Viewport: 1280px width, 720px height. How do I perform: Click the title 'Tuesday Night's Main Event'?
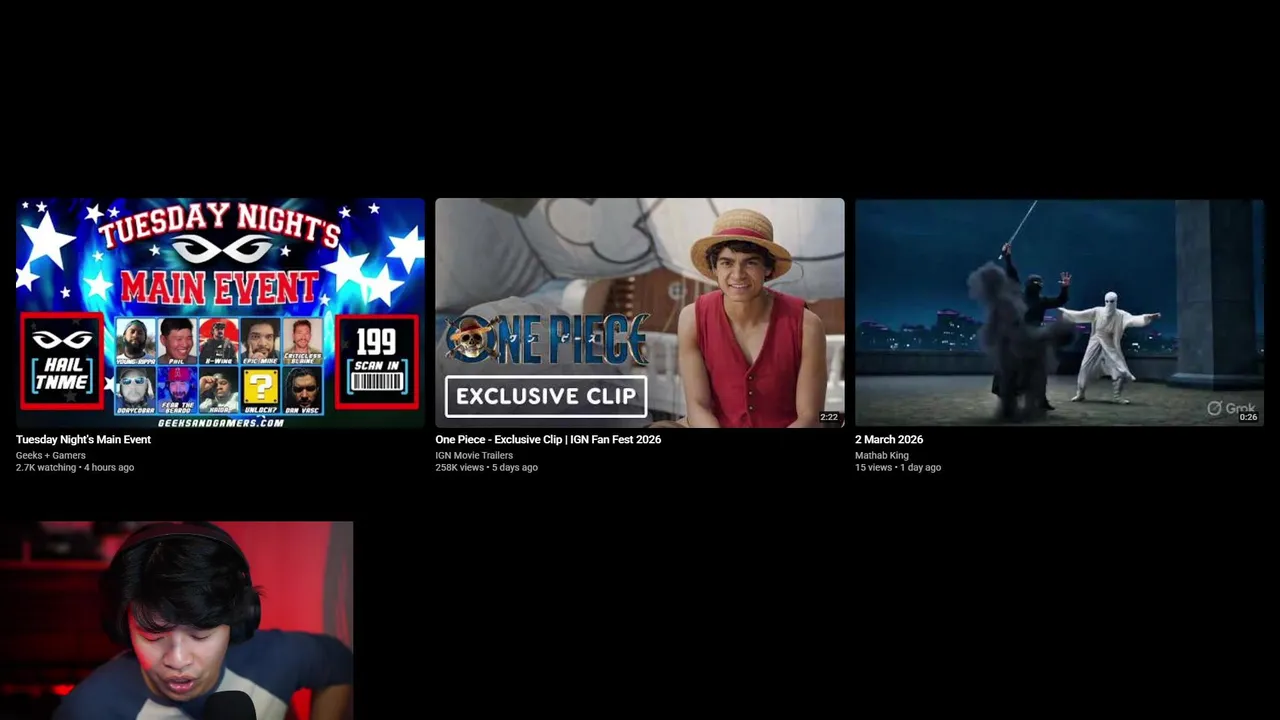click(83, 440)
